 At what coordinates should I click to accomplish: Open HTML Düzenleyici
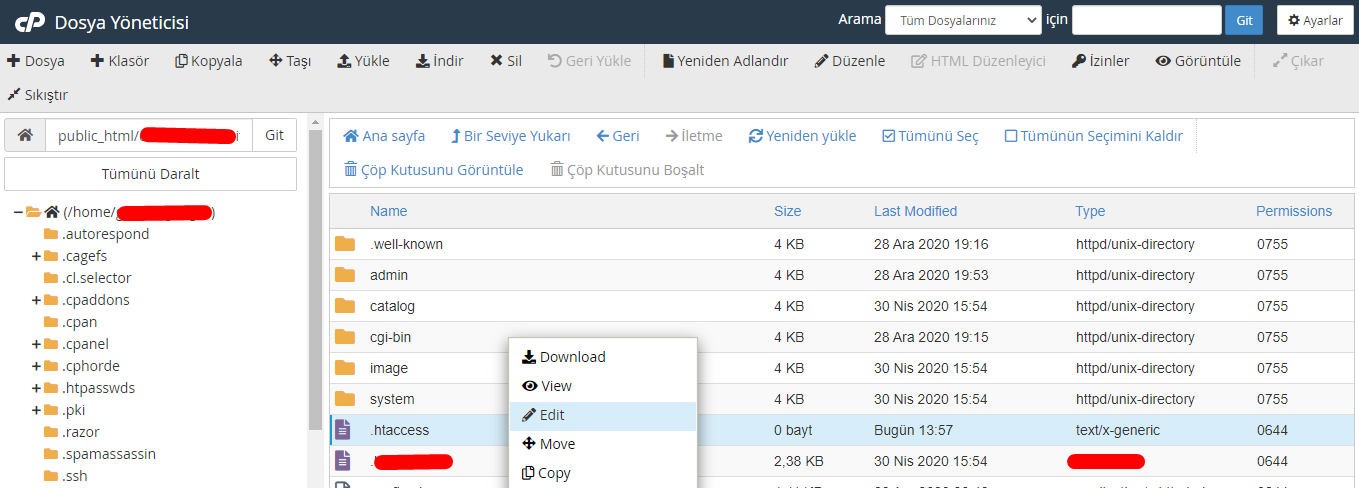[978, 61]
